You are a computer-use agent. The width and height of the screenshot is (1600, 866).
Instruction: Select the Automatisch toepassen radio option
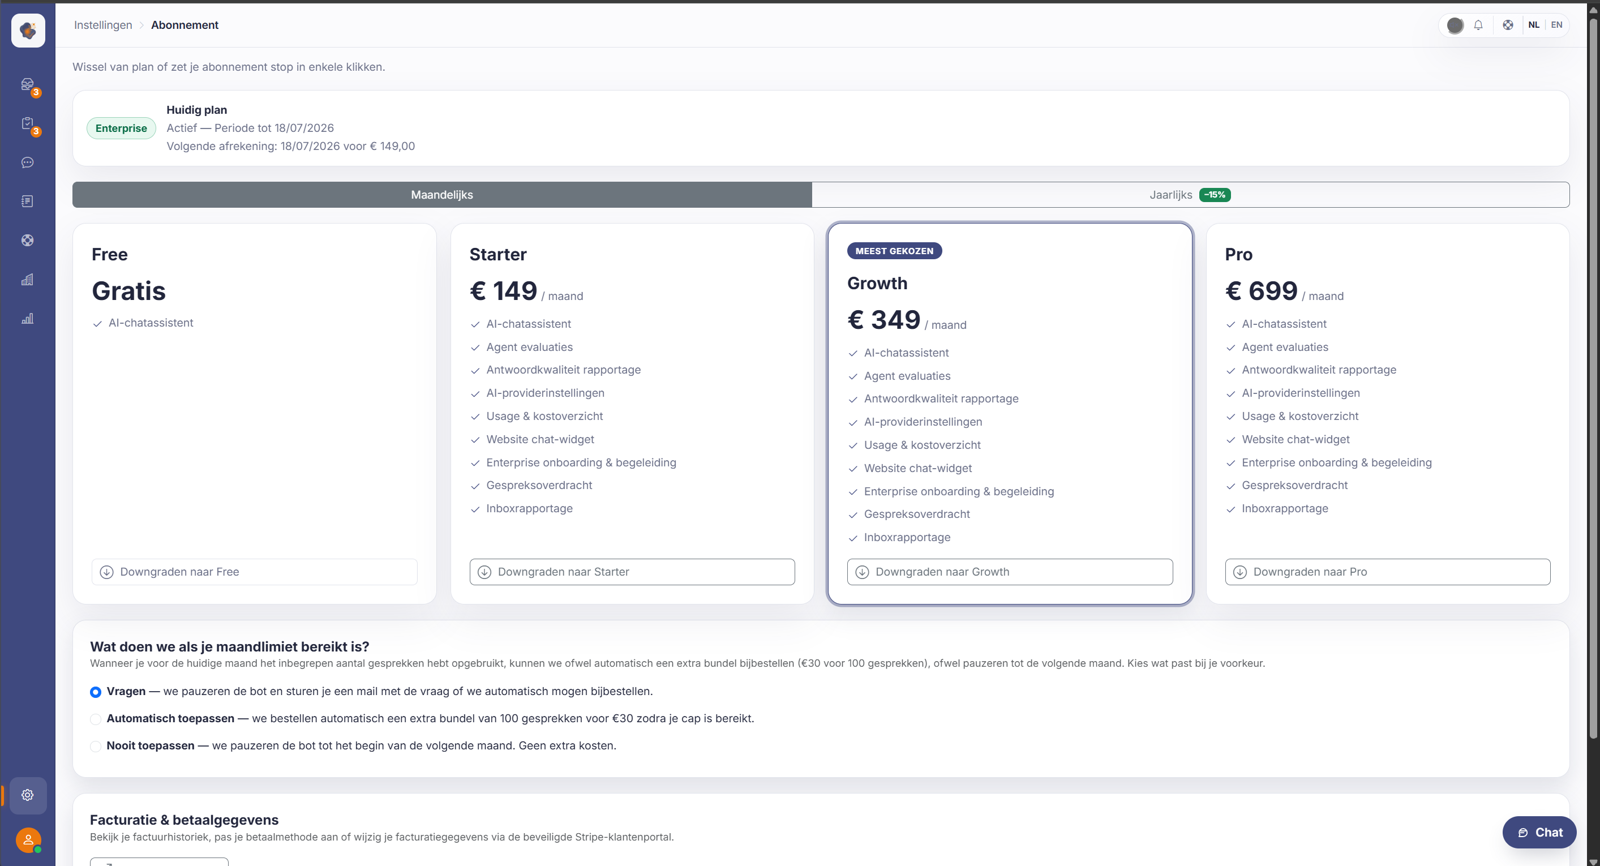point(96,719)
